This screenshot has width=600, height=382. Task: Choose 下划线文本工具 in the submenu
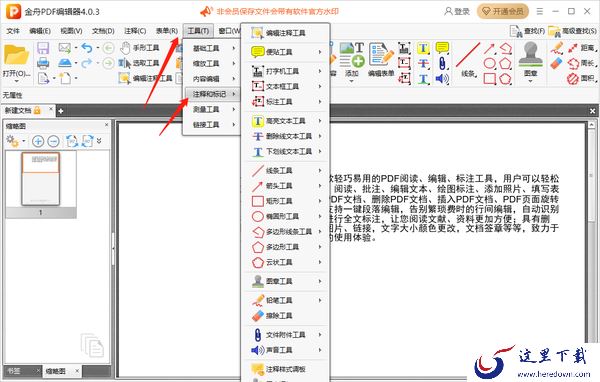point(285,152)
